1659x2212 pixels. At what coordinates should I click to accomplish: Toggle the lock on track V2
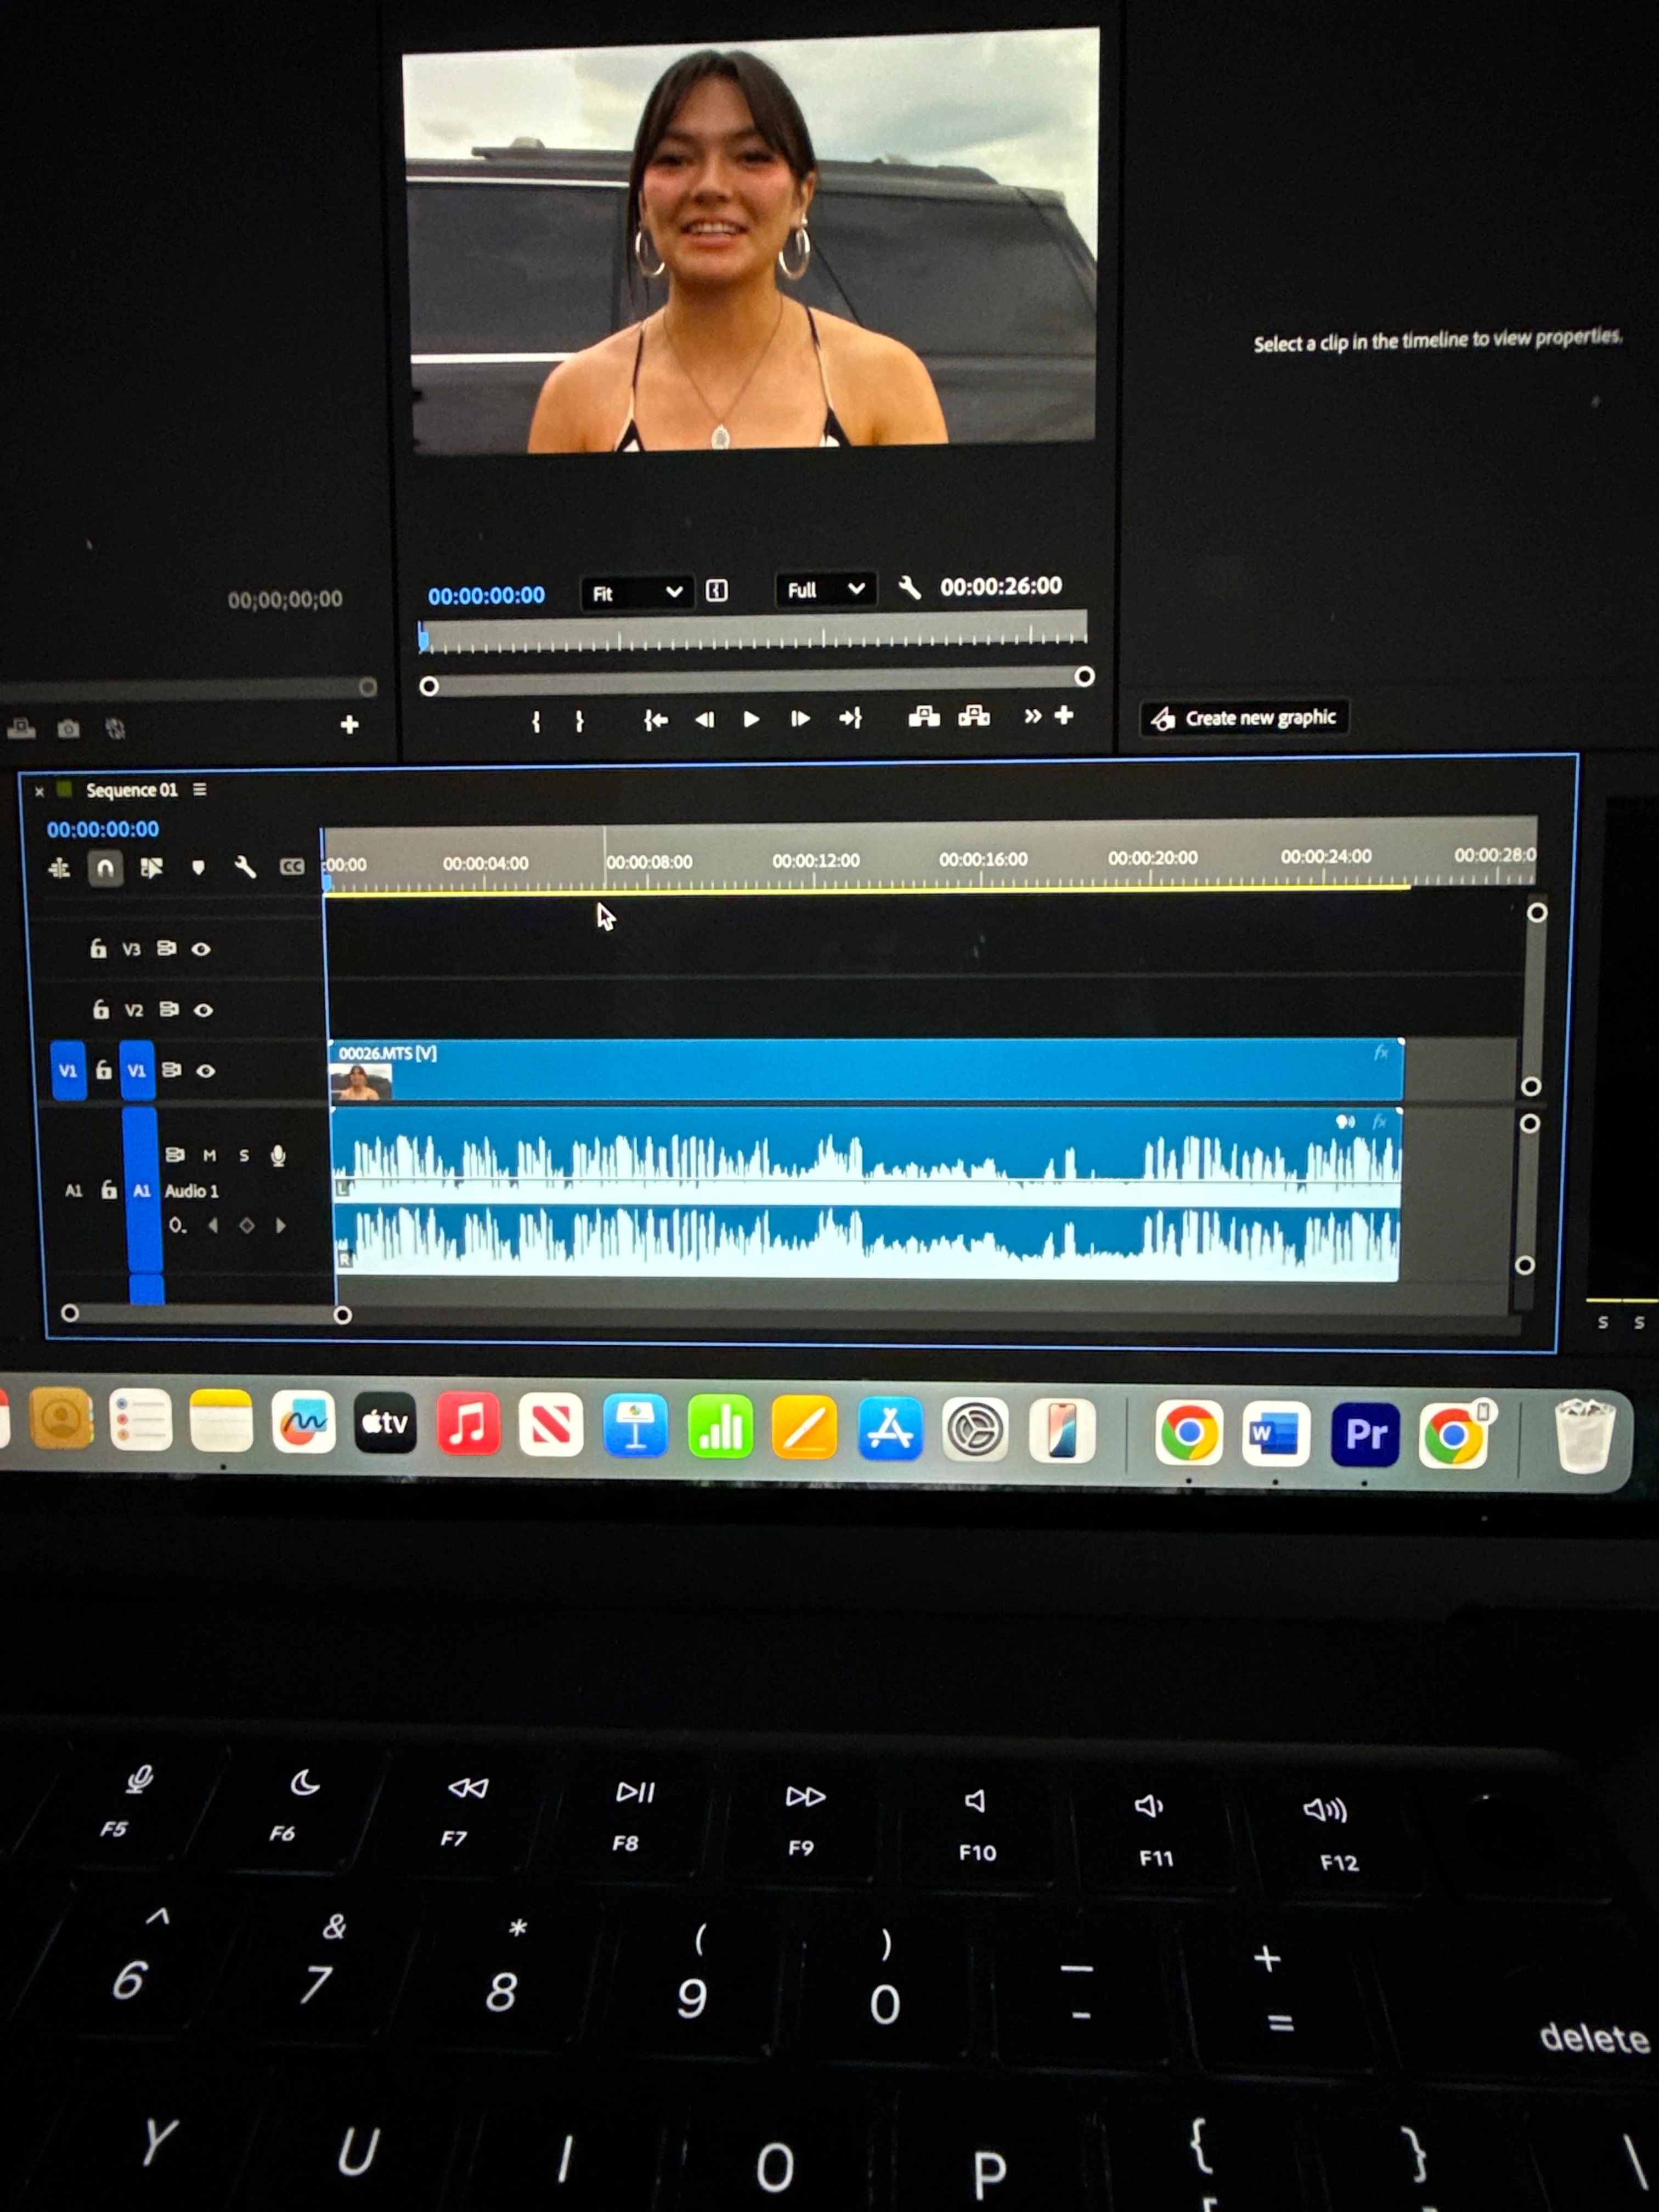pos(100,1010)
